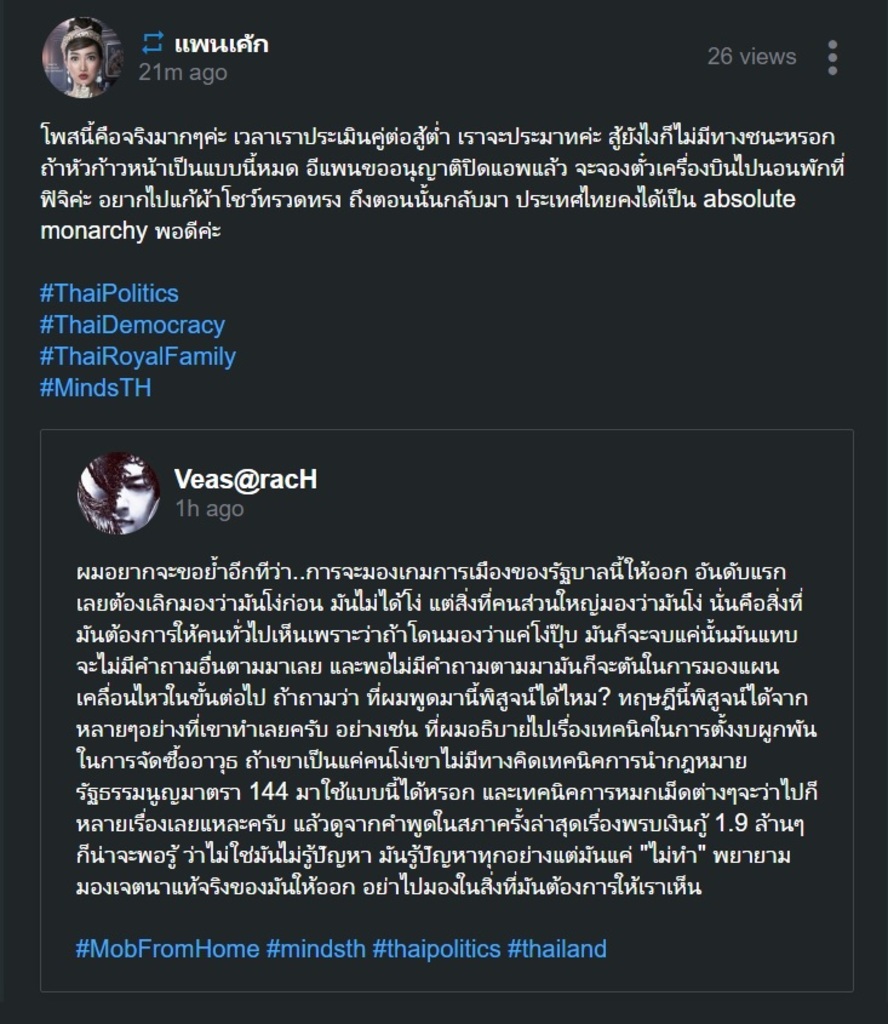This screenshot has width=888, height=1024.
Task: Open the #MobFromHome hashtag
Action: click(x=167, y=948)
